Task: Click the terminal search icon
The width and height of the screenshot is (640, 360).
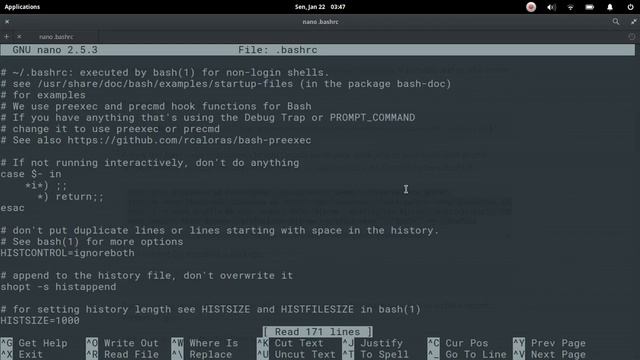Action: point(616,22)
